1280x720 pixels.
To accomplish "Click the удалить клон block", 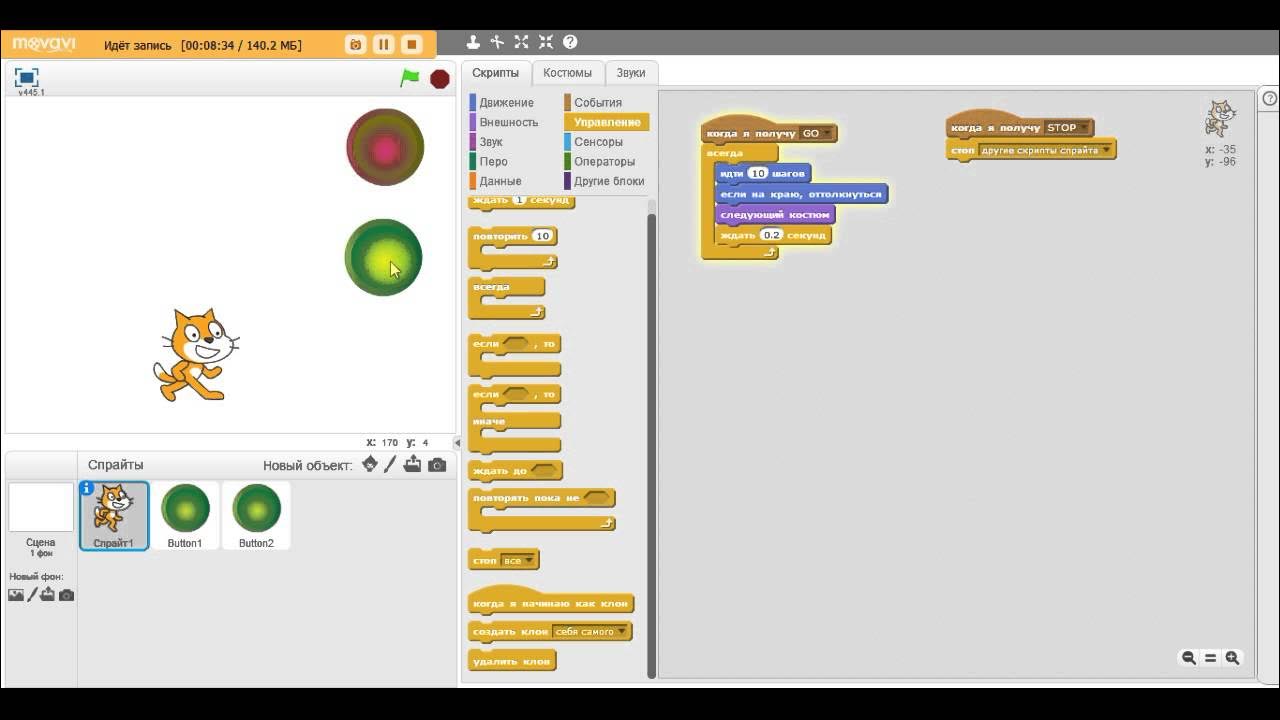I will 511,661.
